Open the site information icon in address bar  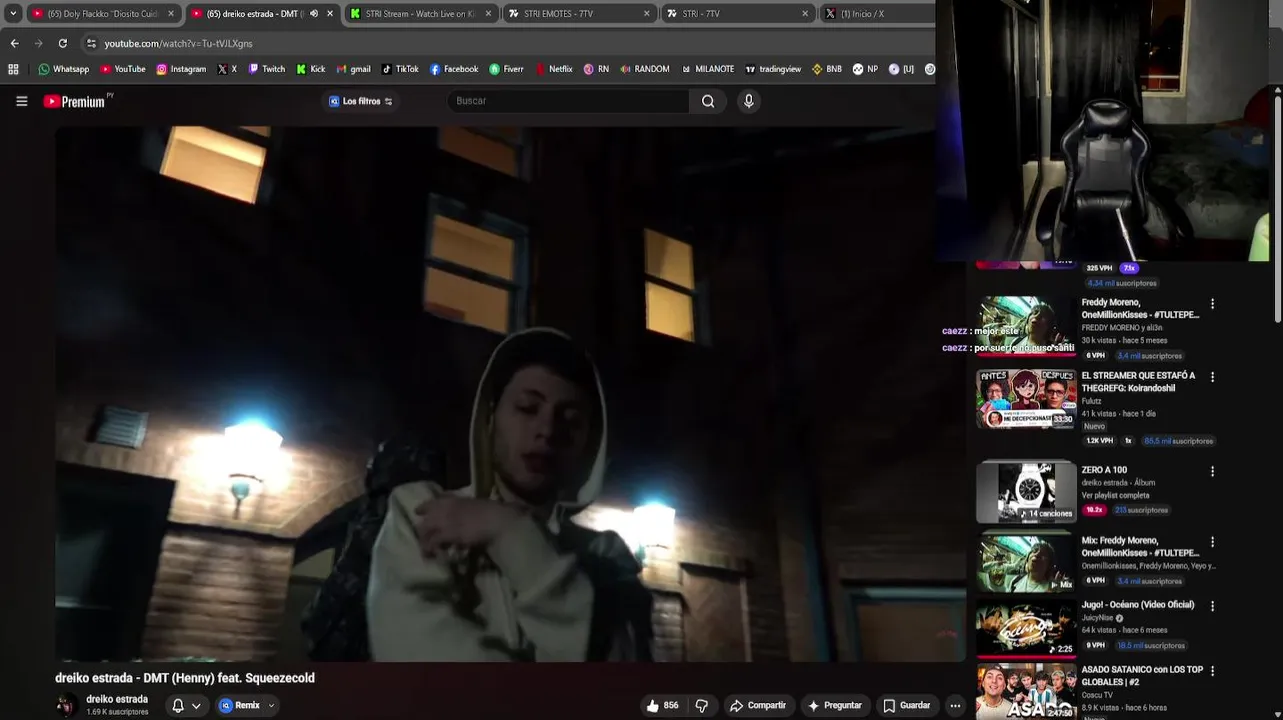[x=91, y=43]
